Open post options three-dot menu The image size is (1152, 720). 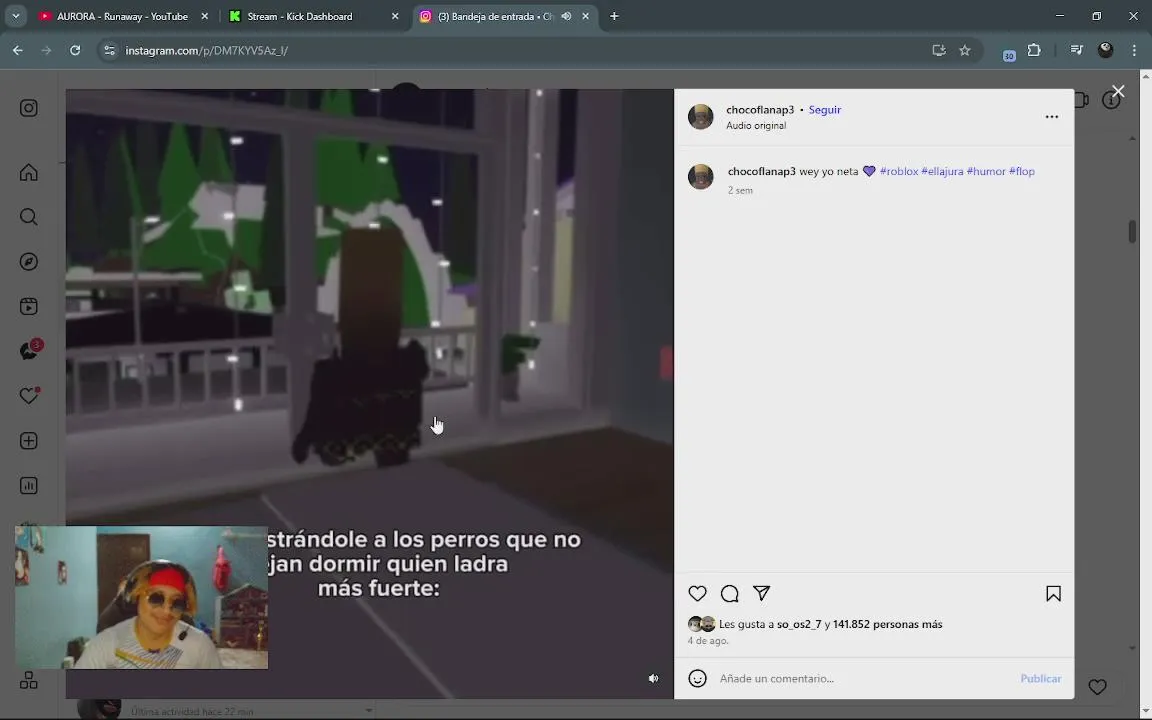coord(1051,117)
